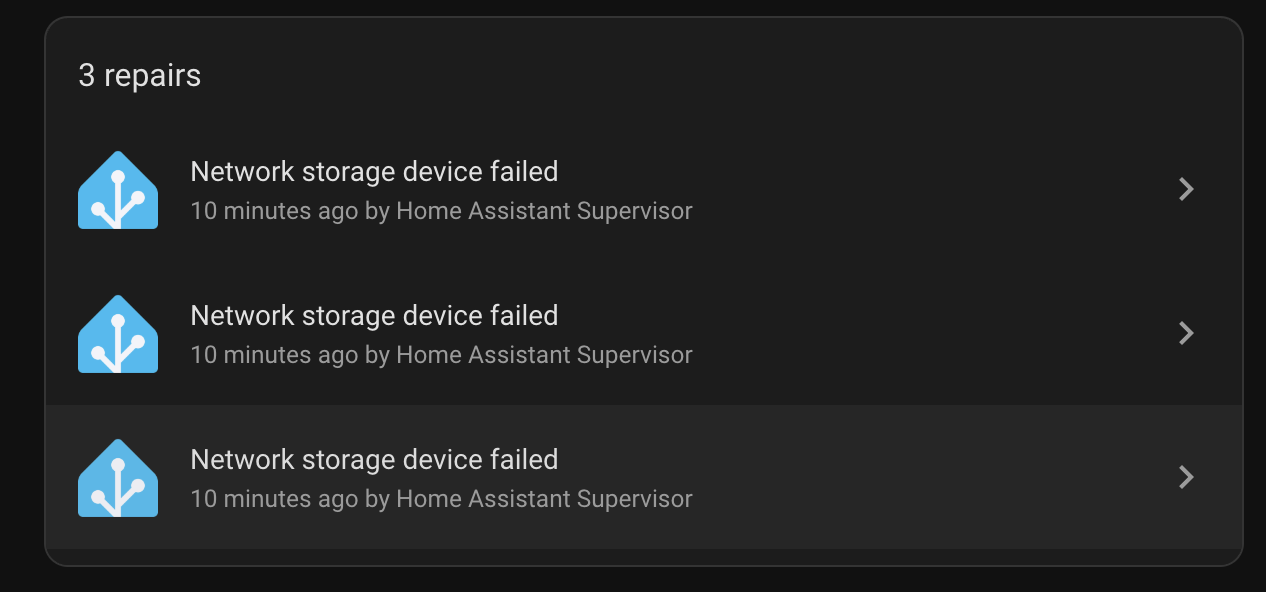Click the number "3" in the card heading
This screenshot has height=592, width=1266.
[87, 76]
